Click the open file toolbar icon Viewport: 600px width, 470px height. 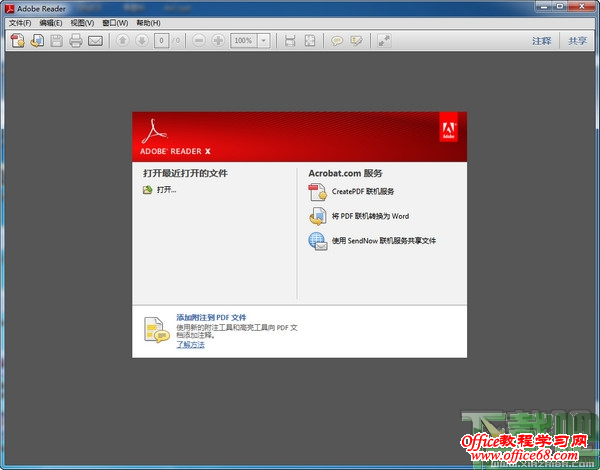37,41
